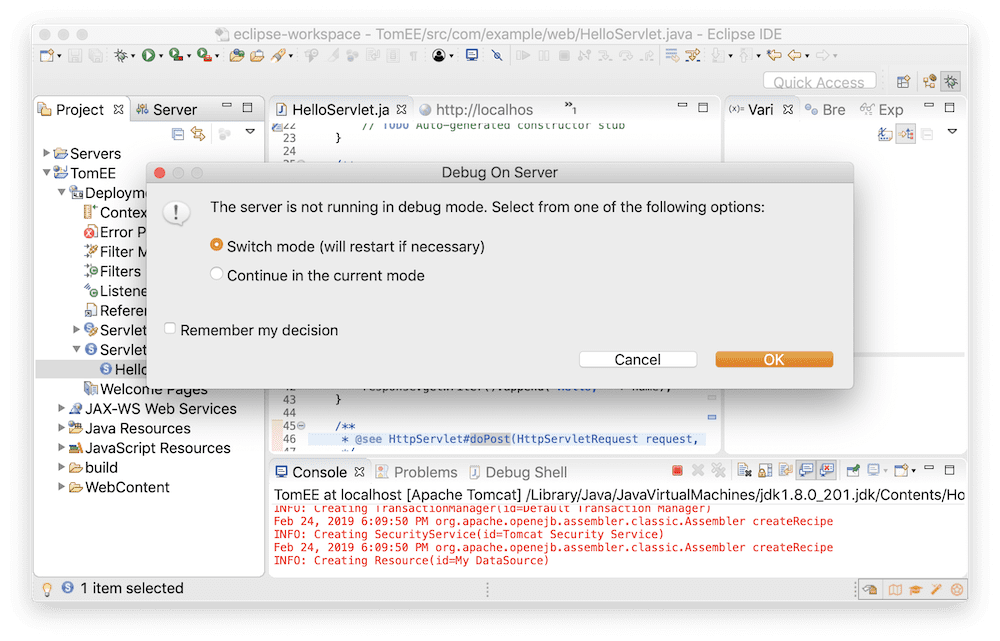The image size is (1000, 641).
Task: Minimize the editor area panel
Action: [x=682, y=105]
